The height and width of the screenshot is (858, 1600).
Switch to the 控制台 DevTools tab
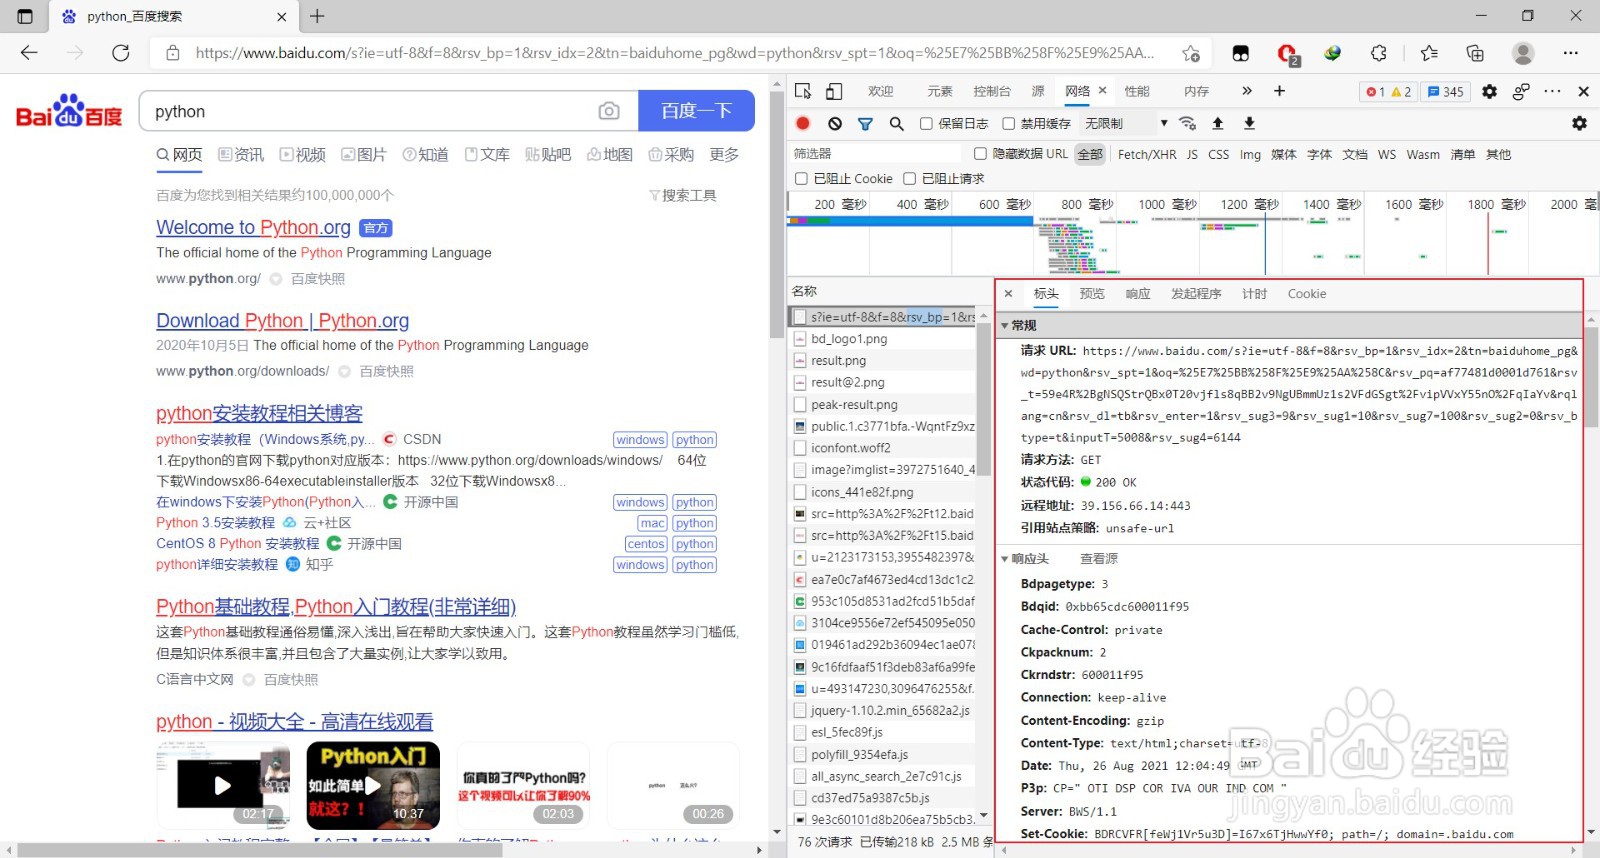(992, 91)
